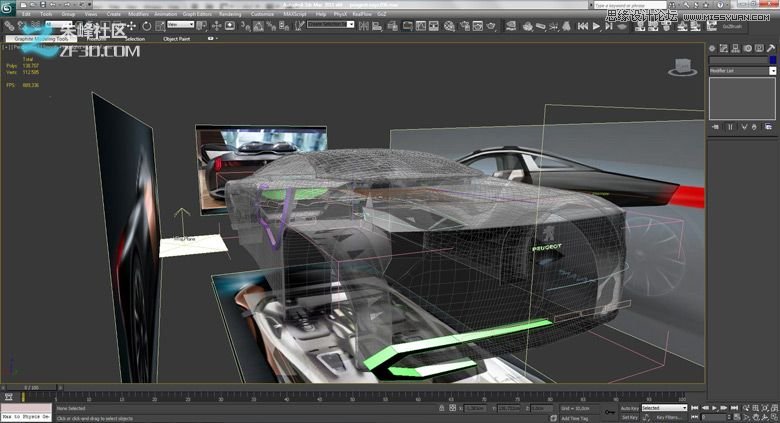Expand the Modifier List dropdown
This screenshot has width=780, height=423.
pos(772,71)
